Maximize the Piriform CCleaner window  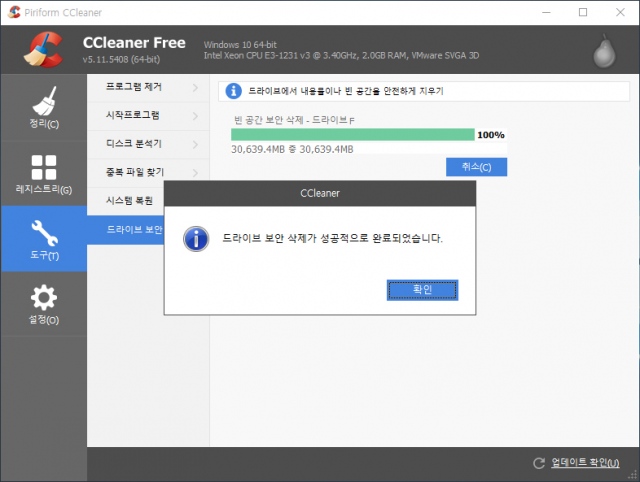click(583, 12)
